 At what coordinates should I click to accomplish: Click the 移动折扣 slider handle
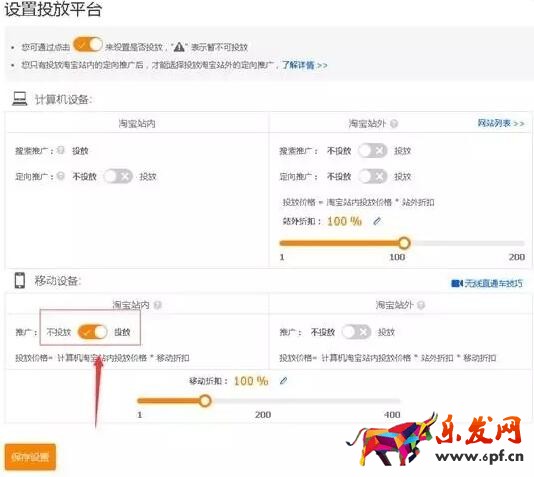click(x=205, y=401)
